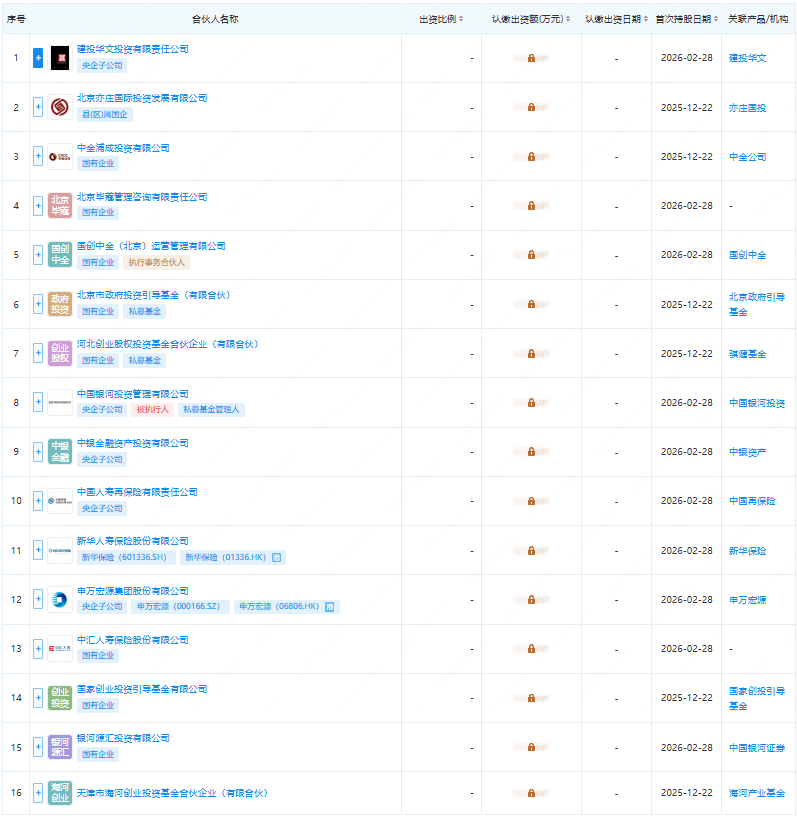
Task: Sort by 认缴出资日期 column
Action: pyautogui.click(x=616, y=19)
